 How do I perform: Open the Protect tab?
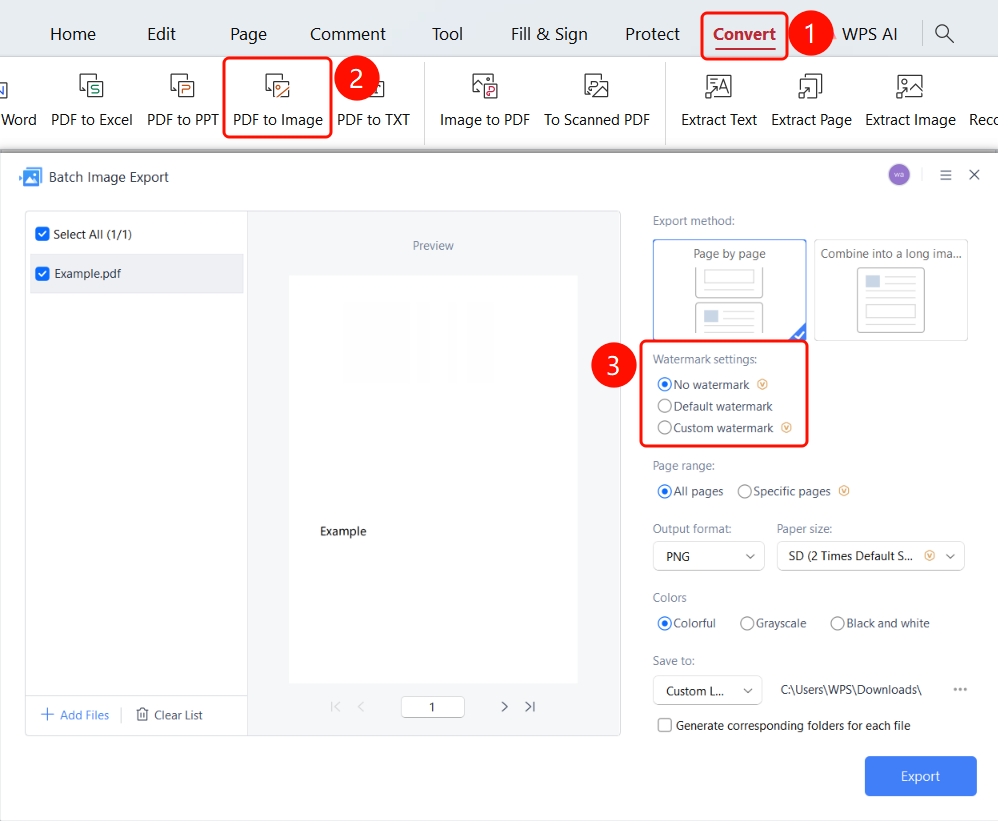(x=652, y=34)
